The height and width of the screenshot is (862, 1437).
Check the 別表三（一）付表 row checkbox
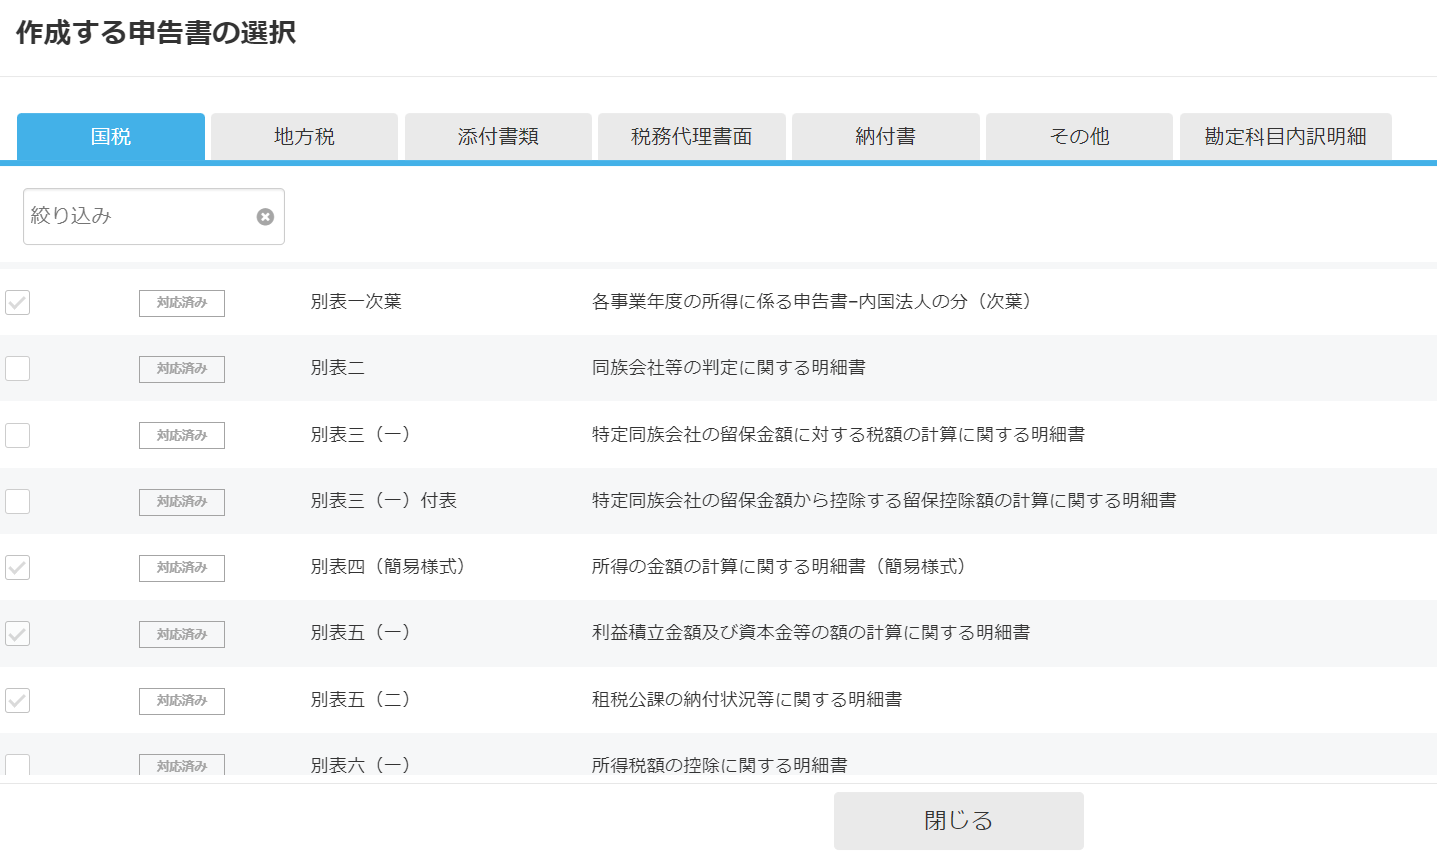coord(17,501)
